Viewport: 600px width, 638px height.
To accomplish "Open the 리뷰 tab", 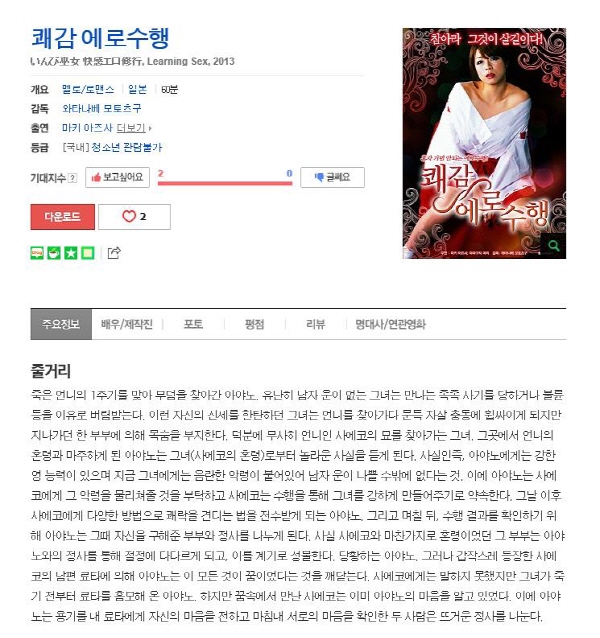I will [x=316, y=324].
